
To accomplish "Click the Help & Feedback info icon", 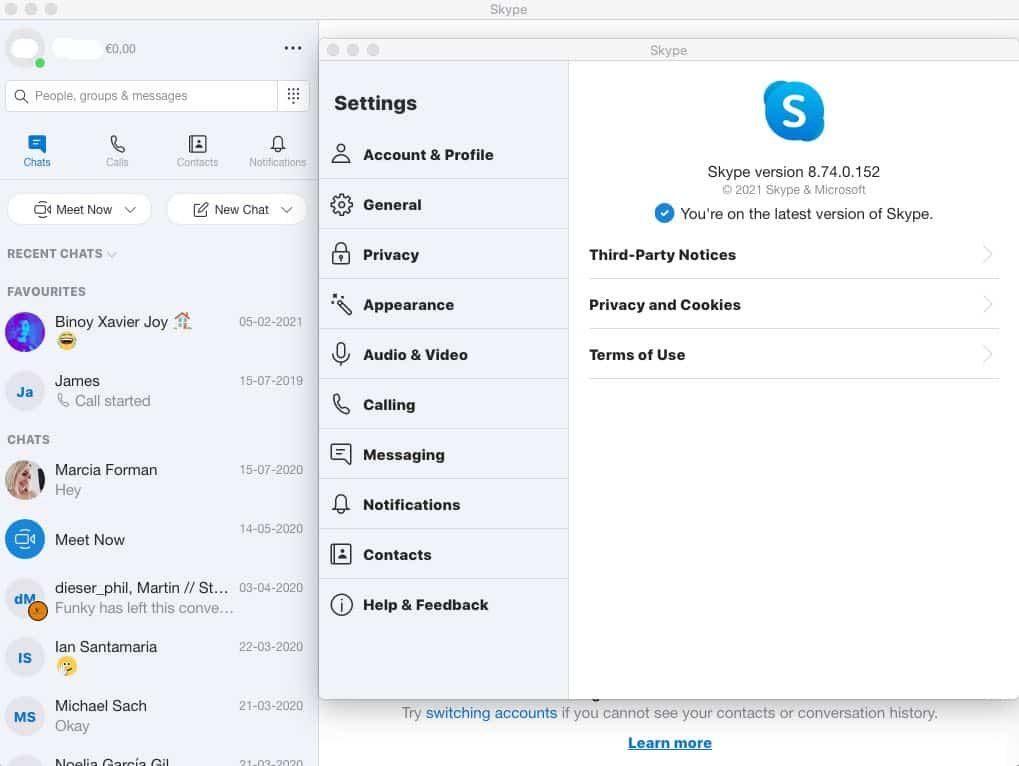I will point(341,604).
